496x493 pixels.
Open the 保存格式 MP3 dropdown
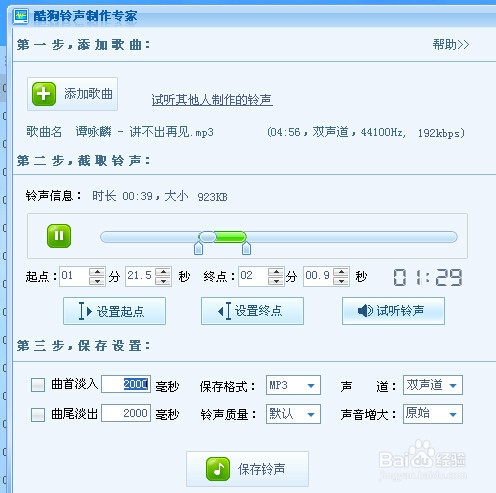pos(293,385)
